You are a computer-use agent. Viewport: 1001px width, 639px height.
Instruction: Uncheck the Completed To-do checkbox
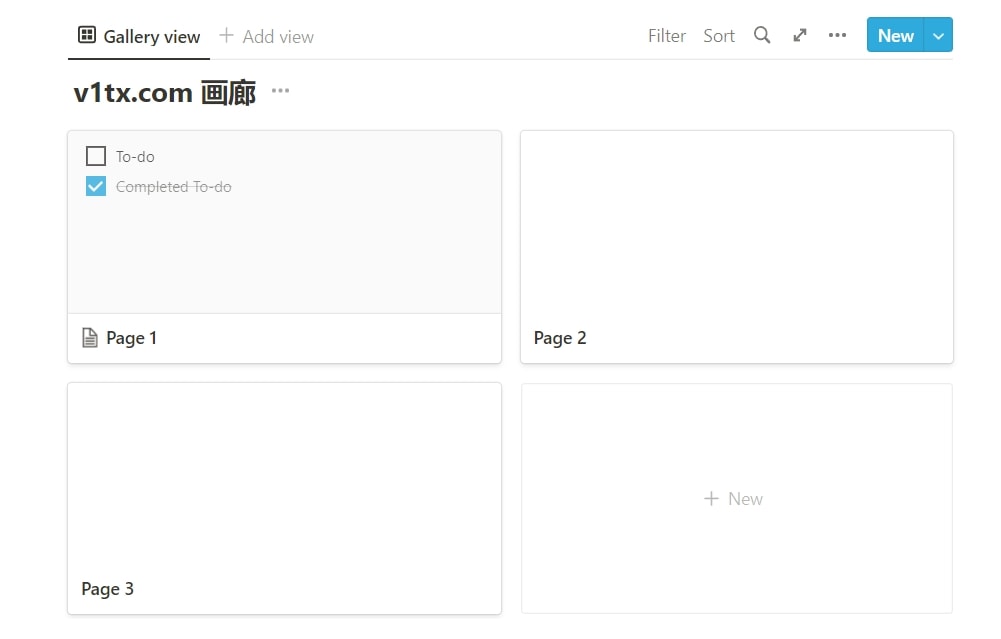[x=96, y=186]
